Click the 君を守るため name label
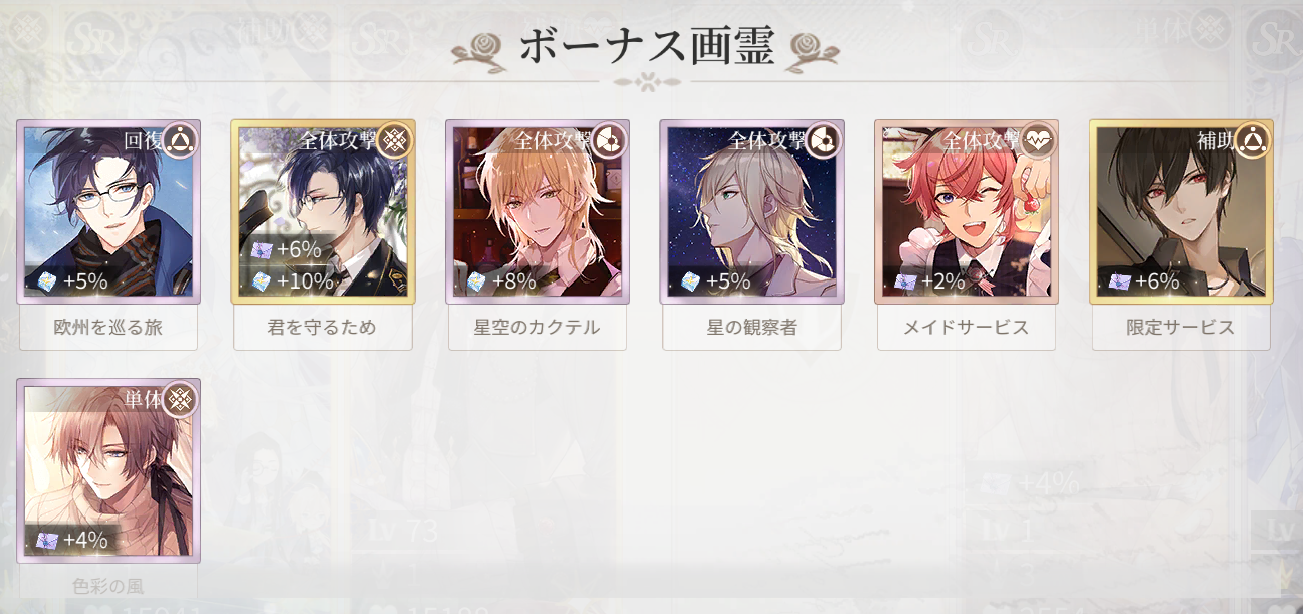Image resolution: width=1303 pixels, height=614 pixels. [x=323, y=328]
